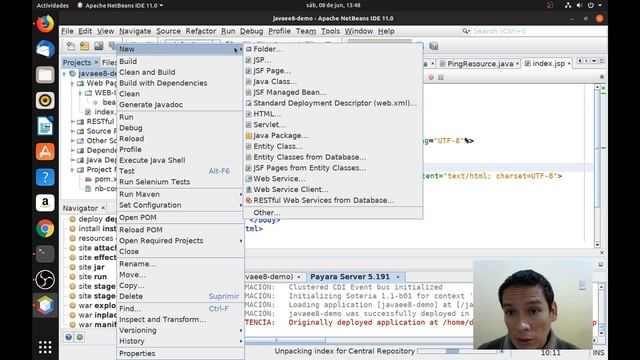
Task: Open Firefox from the Ubuntu dock
Action: point(45,23)
